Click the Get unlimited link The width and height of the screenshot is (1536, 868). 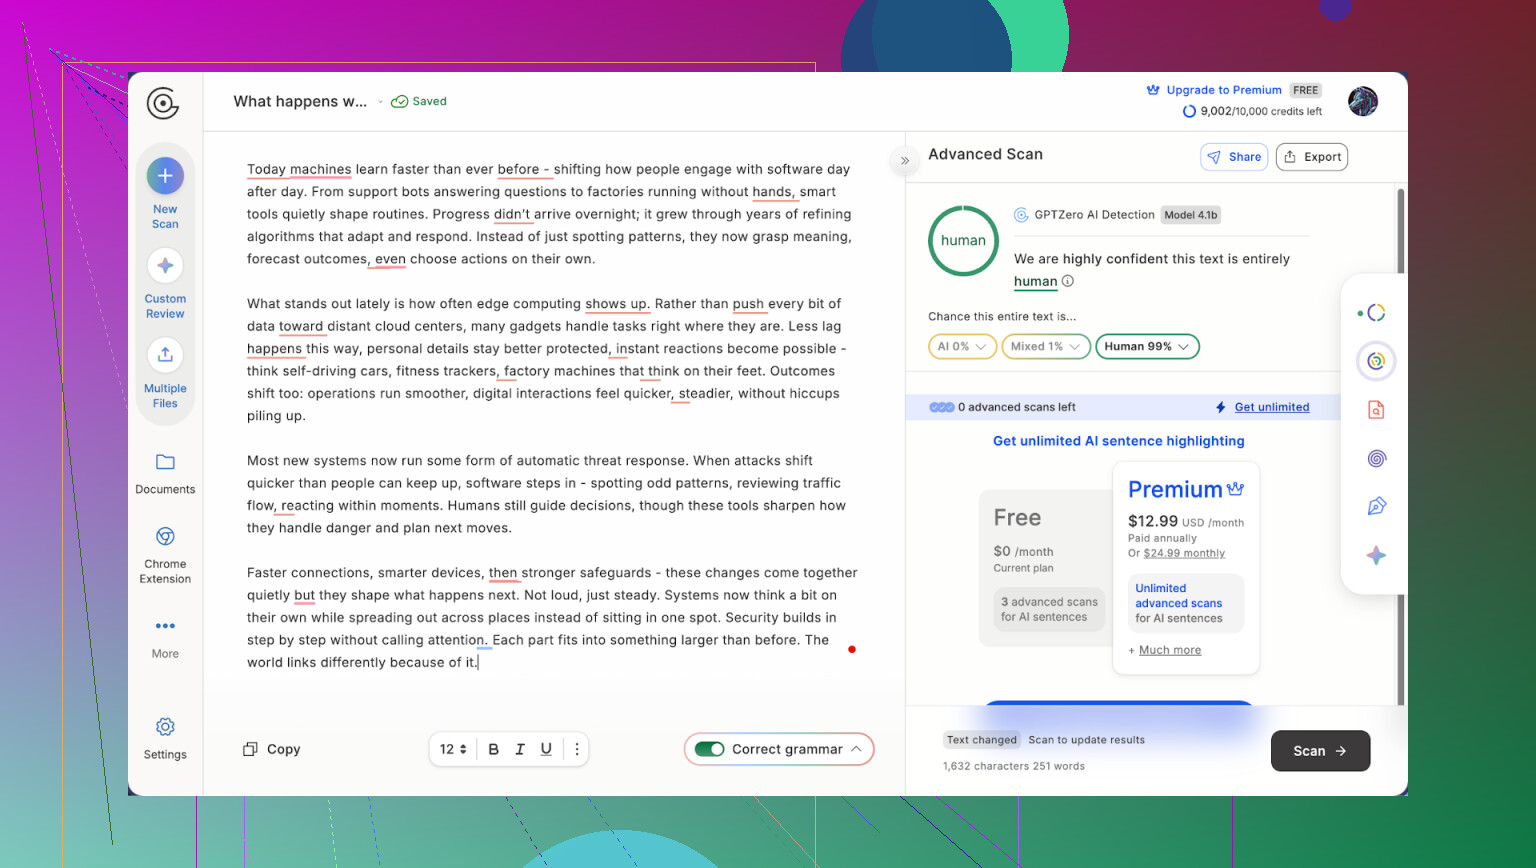coord(1271,407)
